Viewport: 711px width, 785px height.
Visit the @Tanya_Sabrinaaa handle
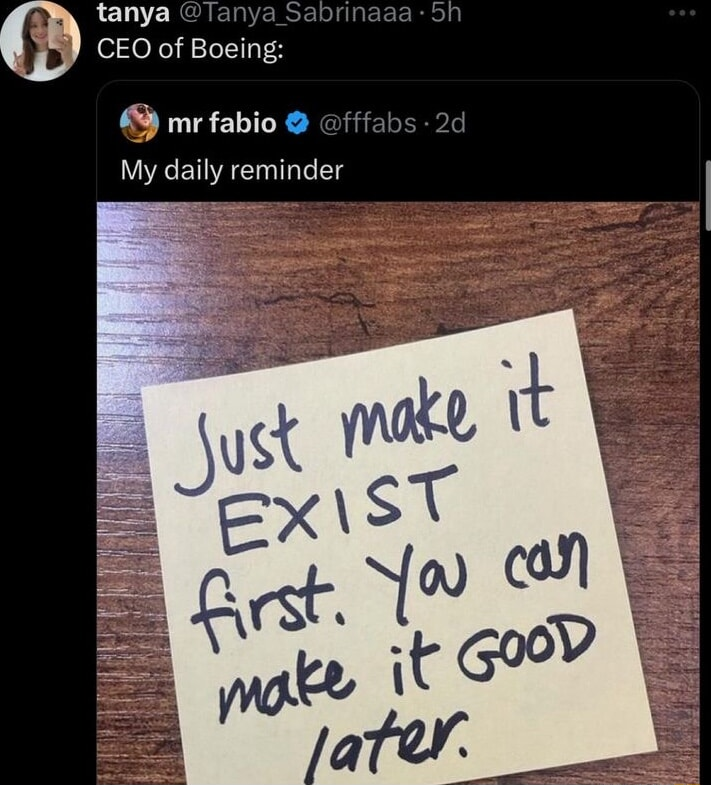[x=293, y=14]
